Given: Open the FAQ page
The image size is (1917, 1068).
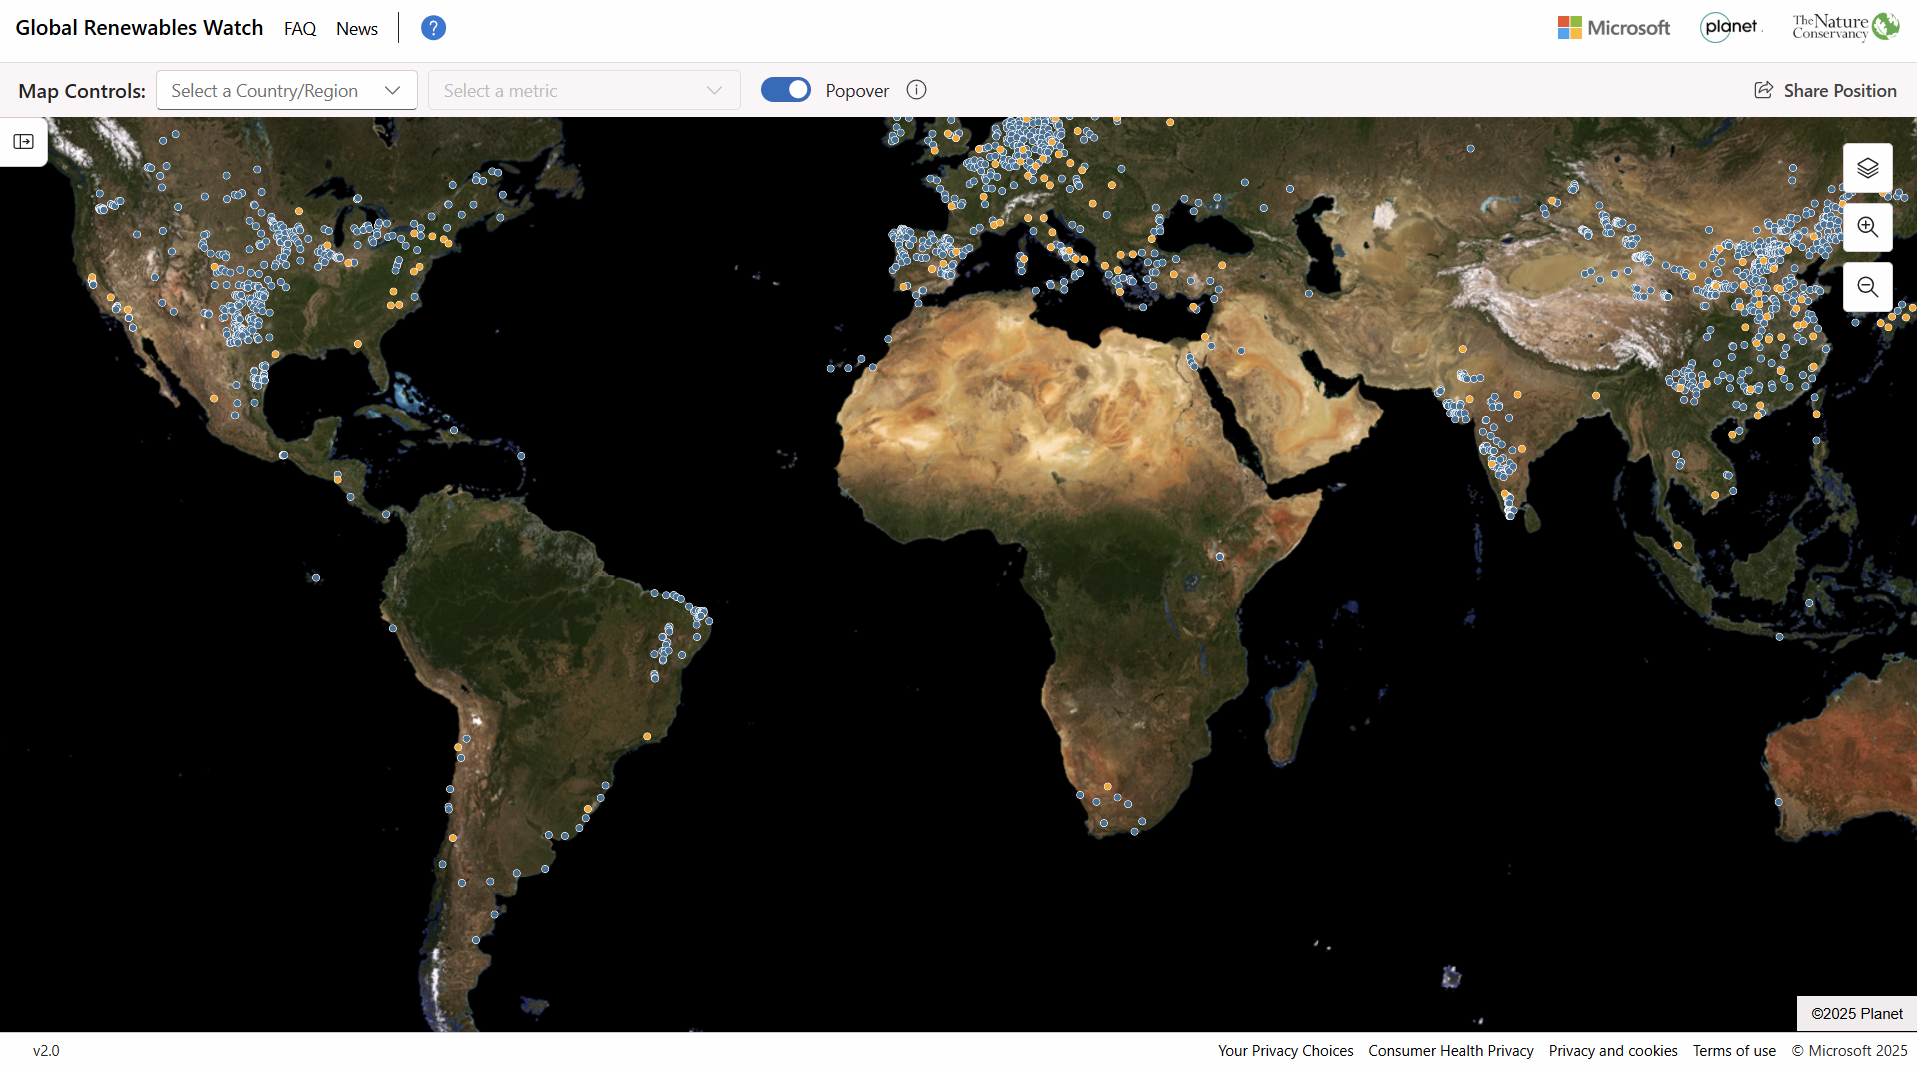Looking at the screenshot, I should (x=299, y=28).
